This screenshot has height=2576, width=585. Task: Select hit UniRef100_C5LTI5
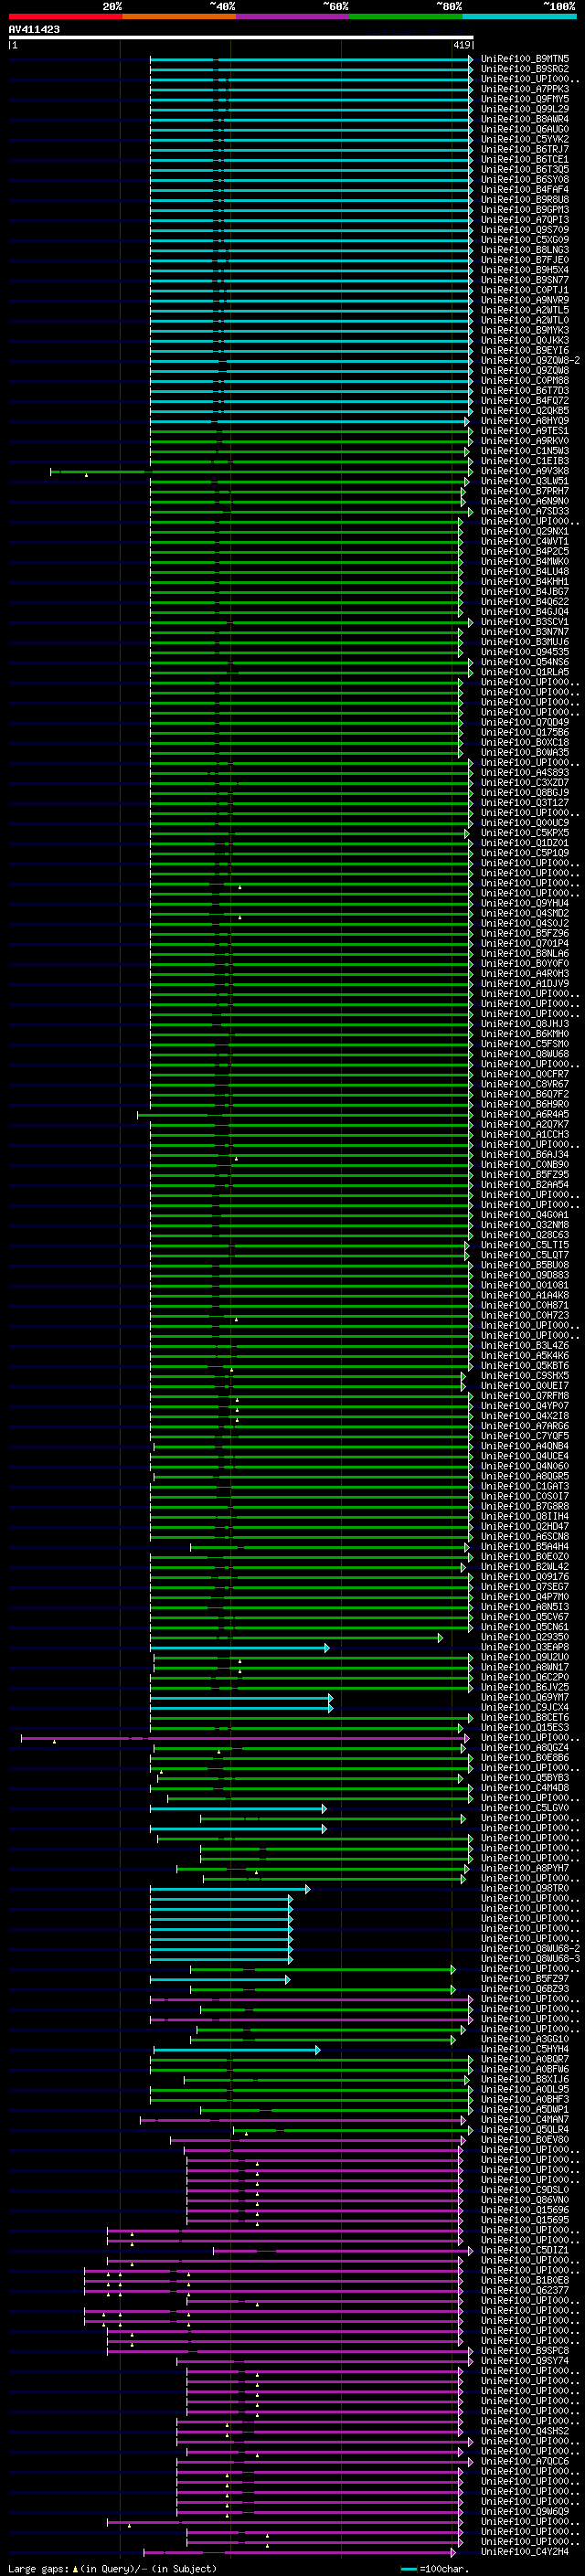[x=525, y=1245]
